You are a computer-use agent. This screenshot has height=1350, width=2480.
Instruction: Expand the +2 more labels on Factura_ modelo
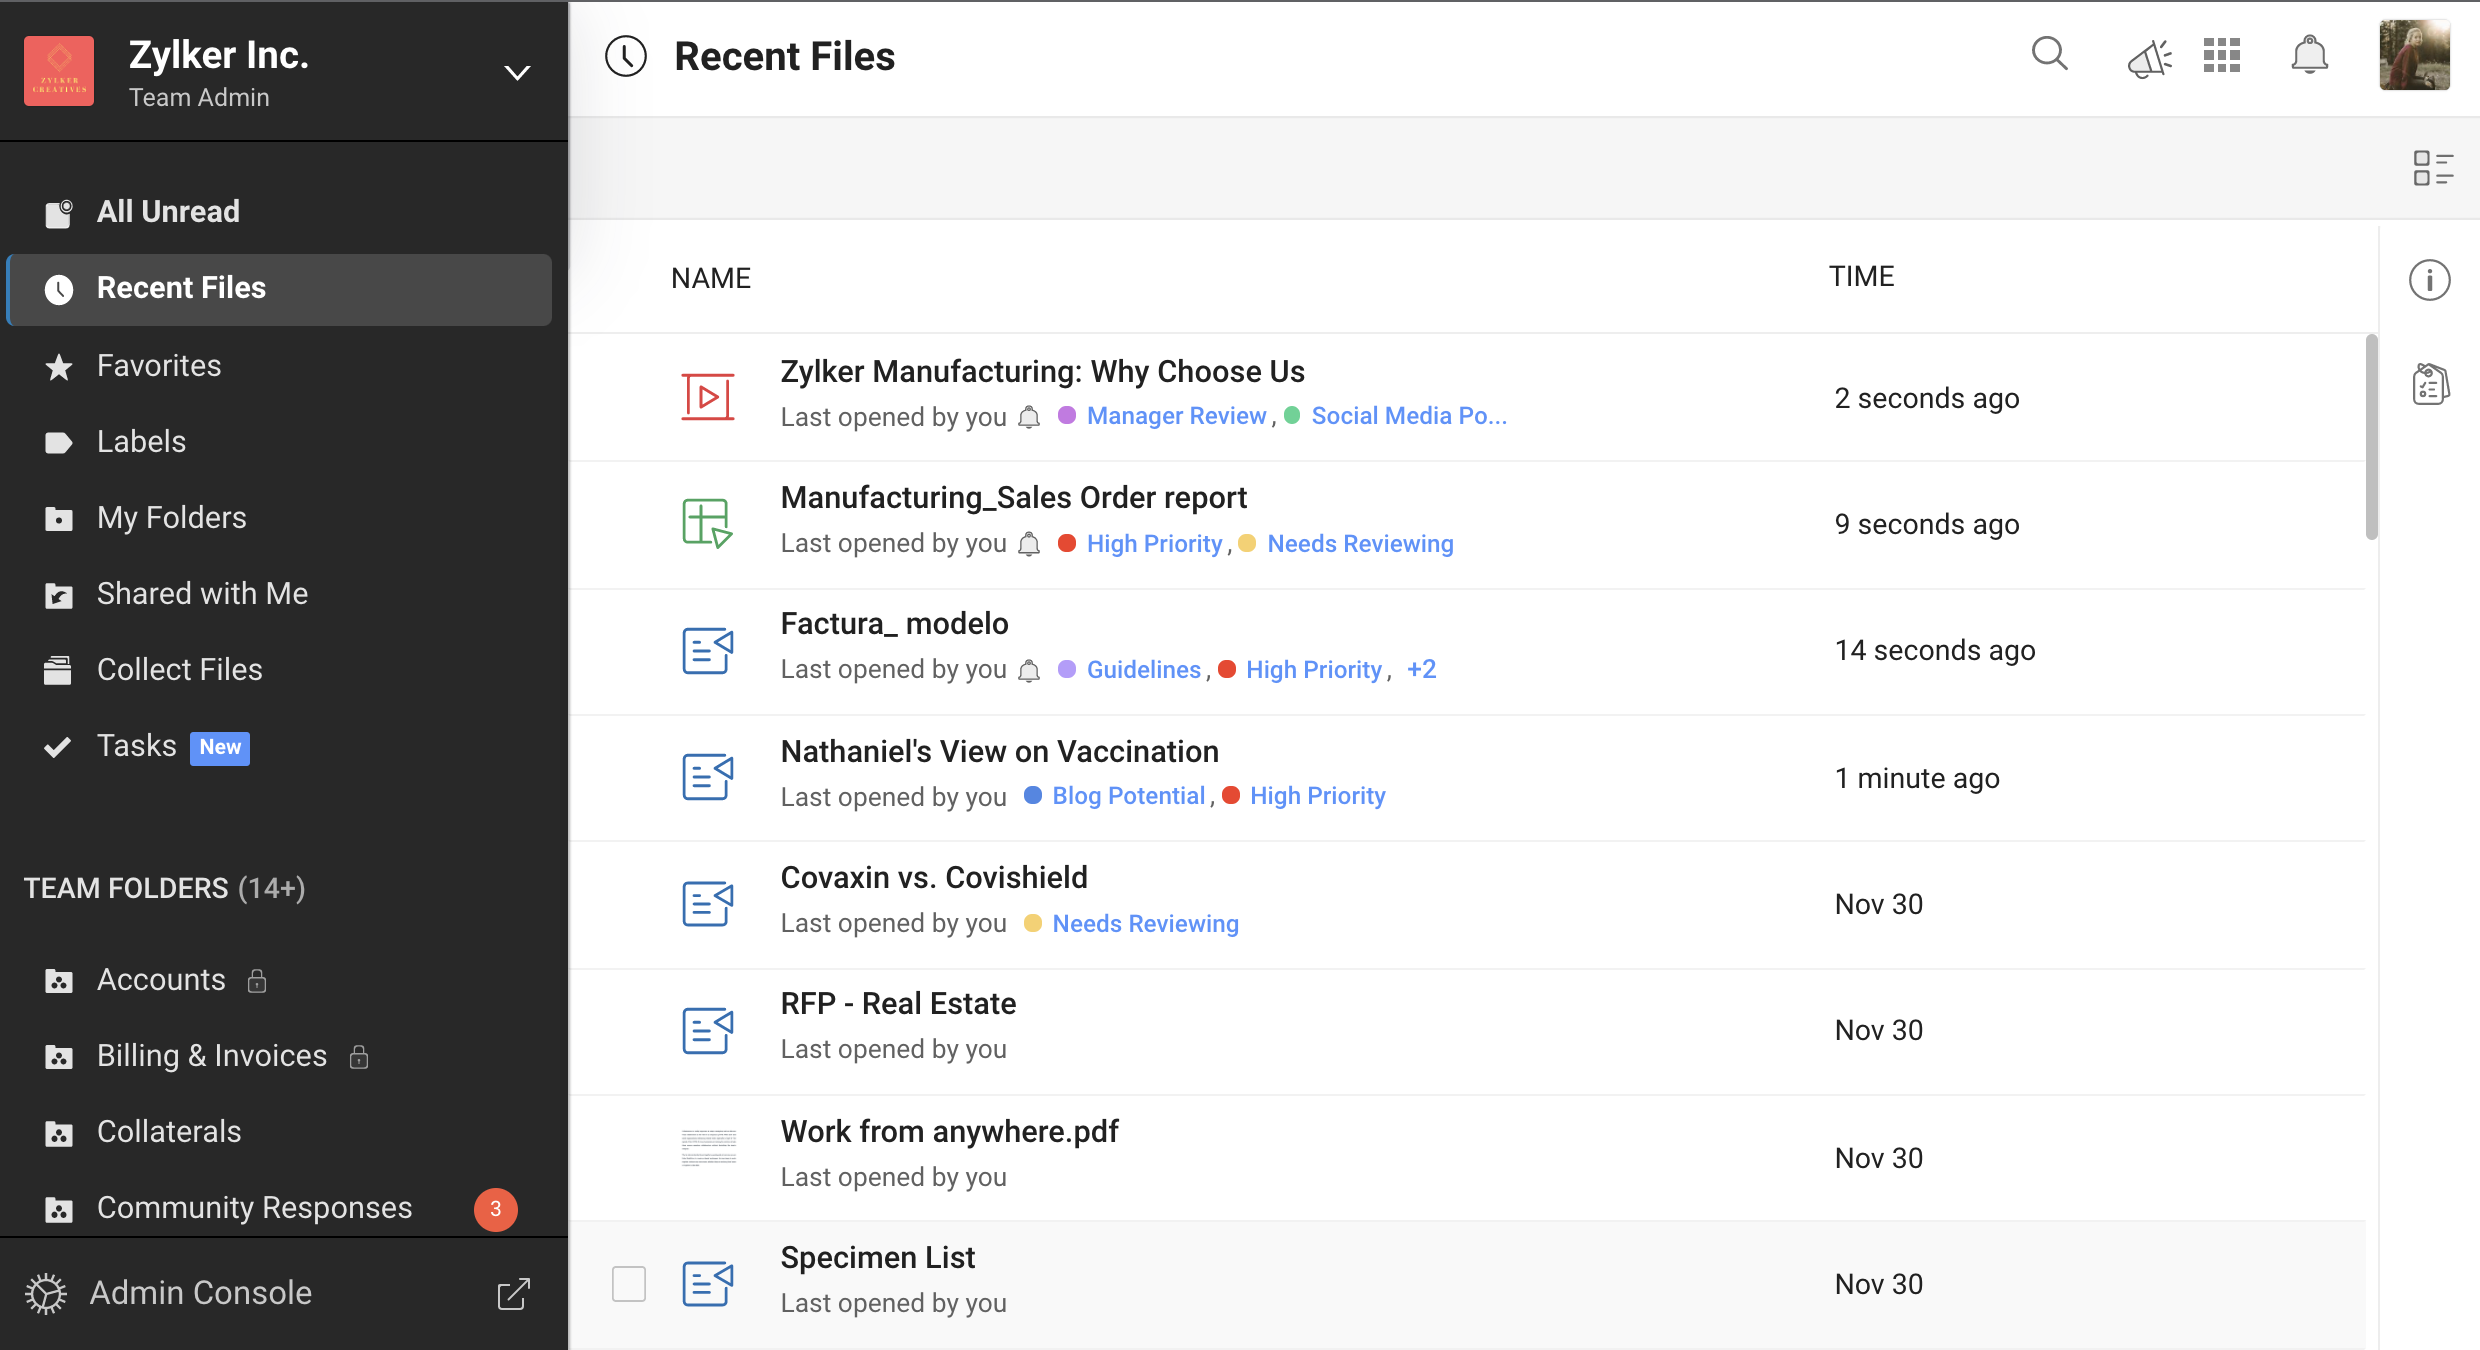tap(1421, 669)
